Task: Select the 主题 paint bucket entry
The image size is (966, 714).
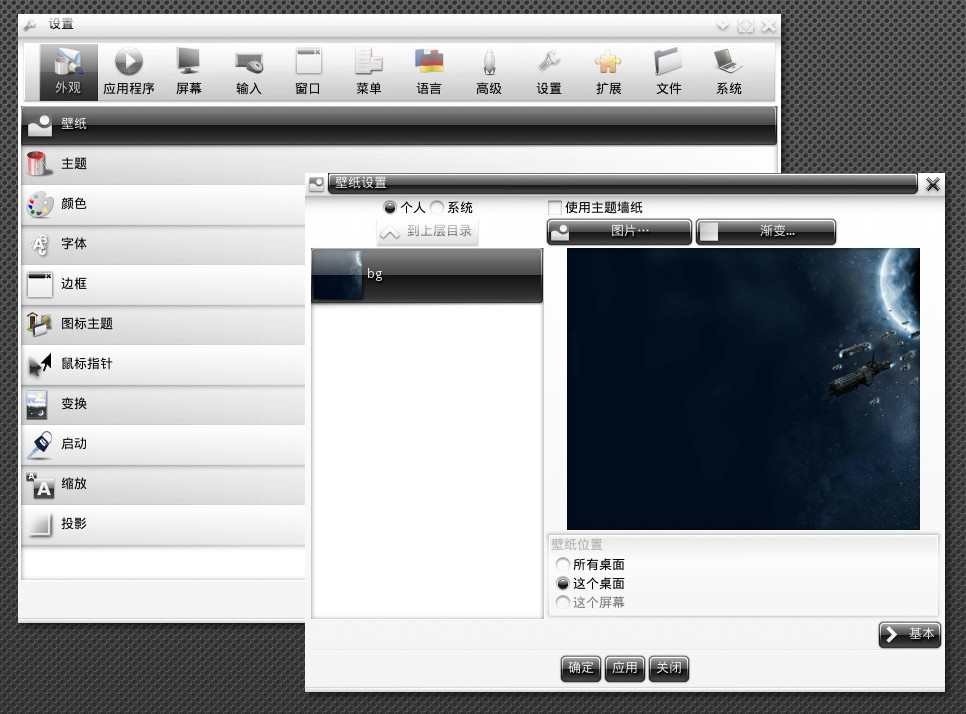Action: tap(163, 164)
